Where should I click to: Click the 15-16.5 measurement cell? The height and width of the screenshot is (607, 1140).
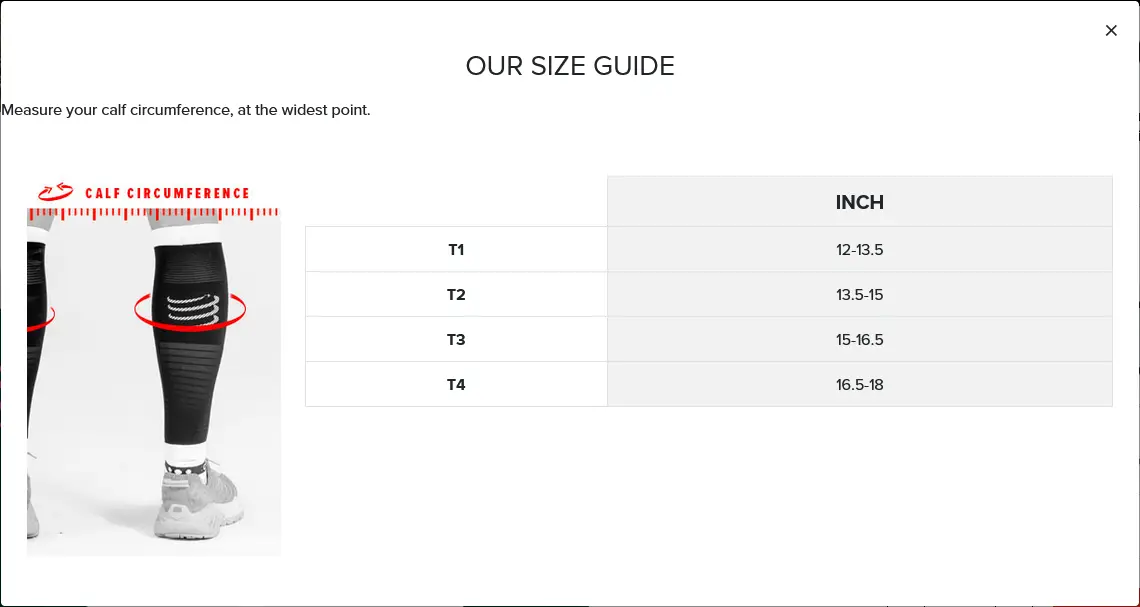(x=859, y=339)
